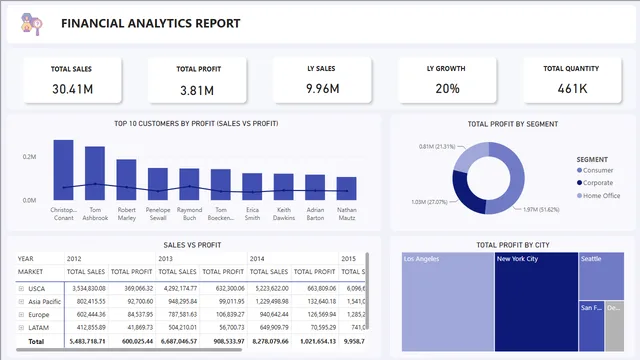Expand the USCA market row

[x=21, y=289]
